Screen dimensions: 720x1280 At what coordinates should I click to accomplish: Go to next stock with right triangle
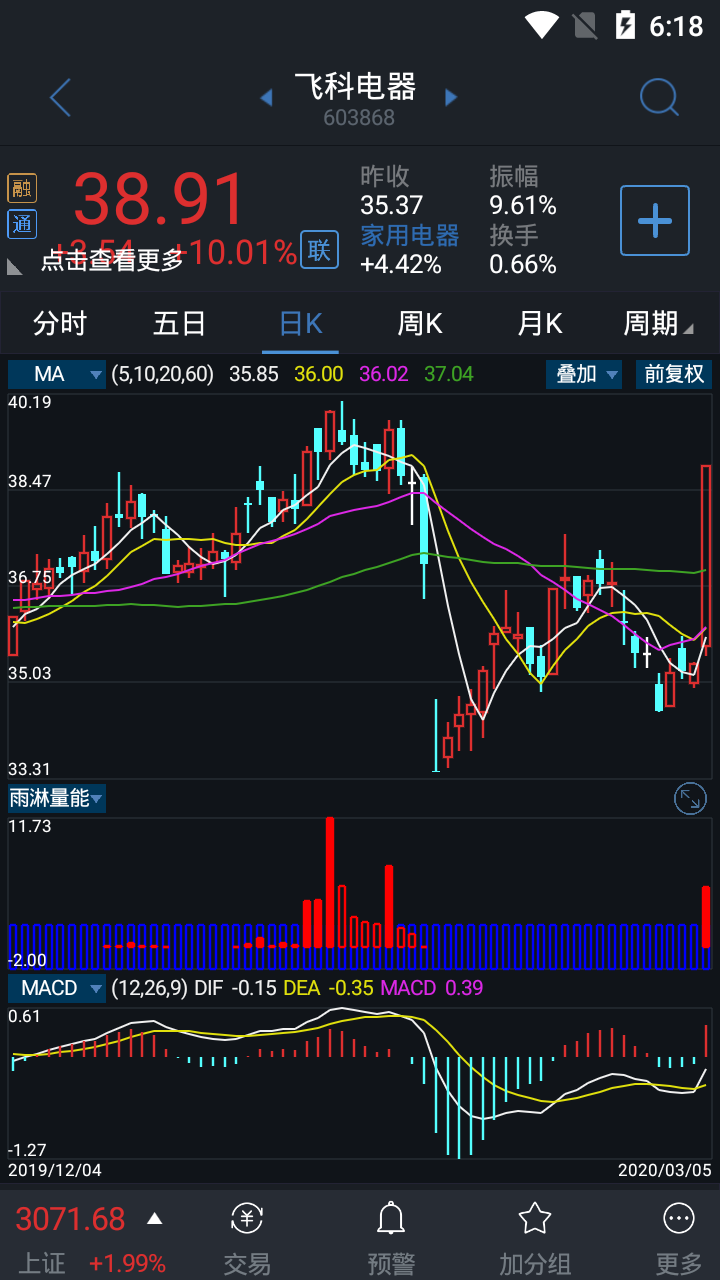[x=451, y=97]
